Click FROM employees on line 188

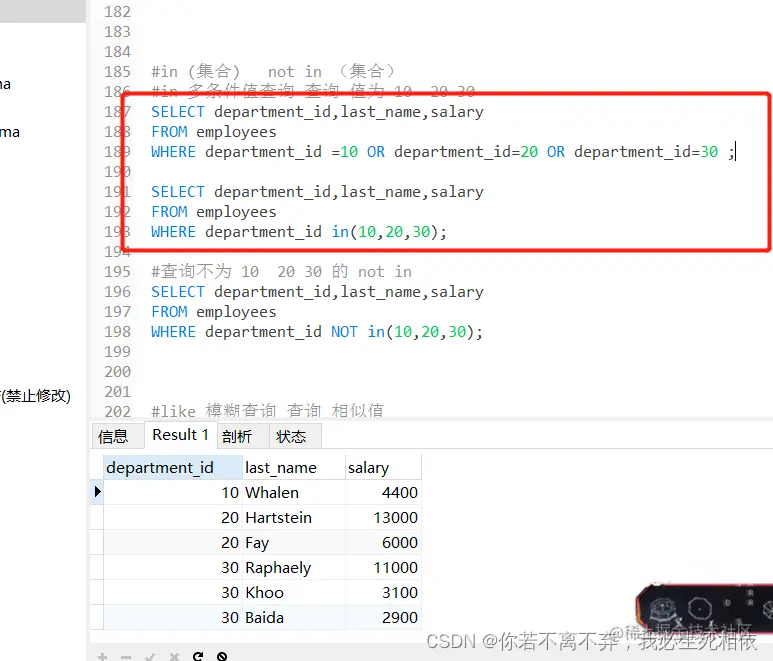click(213, 132)
